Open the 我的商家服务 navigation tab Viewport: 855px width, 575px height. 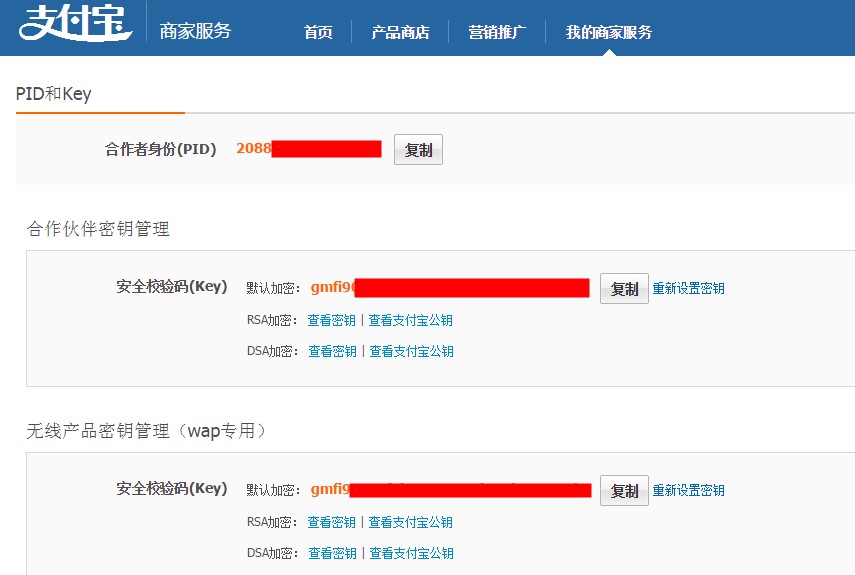[x=609, y=32]
